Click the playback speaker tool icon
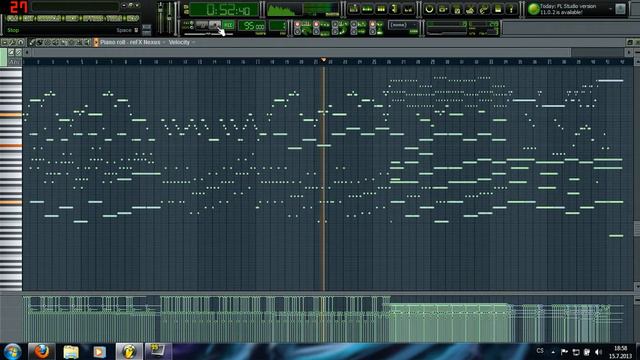This screenshot has width=640, height=360. tap(87, 42)
